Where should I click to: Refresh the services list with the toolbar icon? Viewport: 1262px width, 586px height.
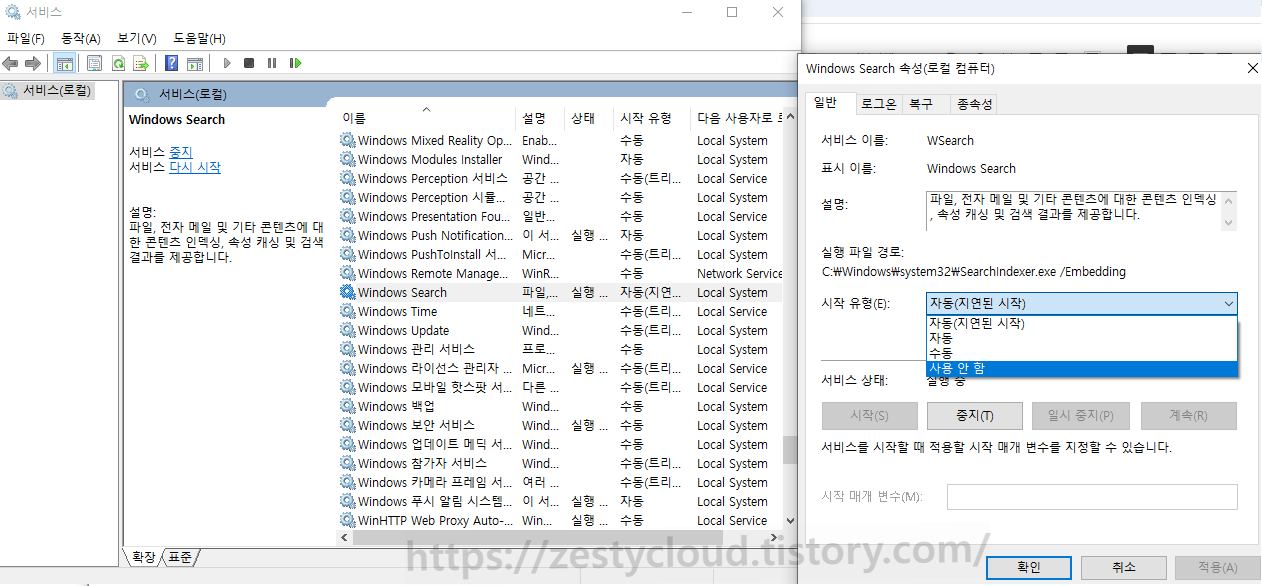pos(118,63)
